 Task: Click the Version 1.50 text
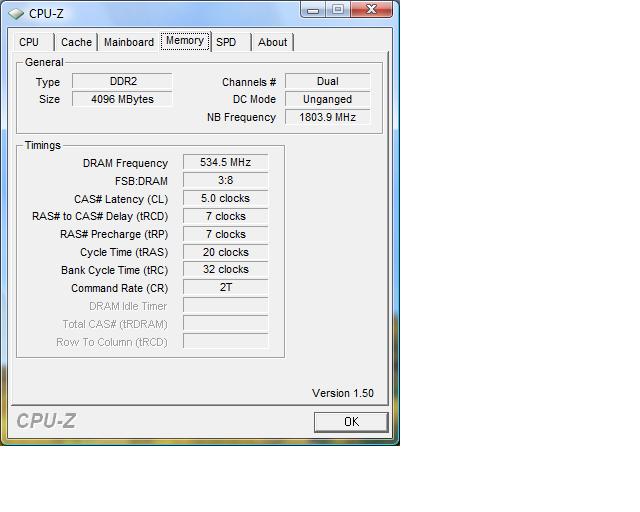coord(343,393)
